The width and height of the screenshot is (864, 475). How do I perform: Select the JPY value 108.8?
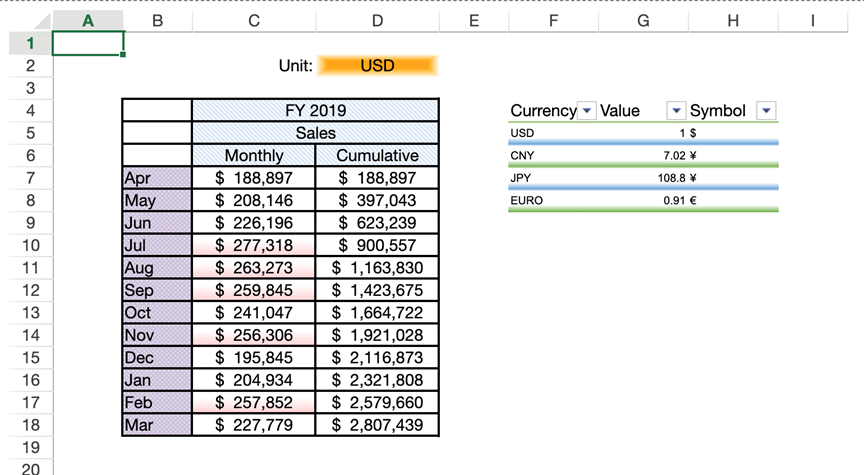pyautogui.click(x=643, y=178)
